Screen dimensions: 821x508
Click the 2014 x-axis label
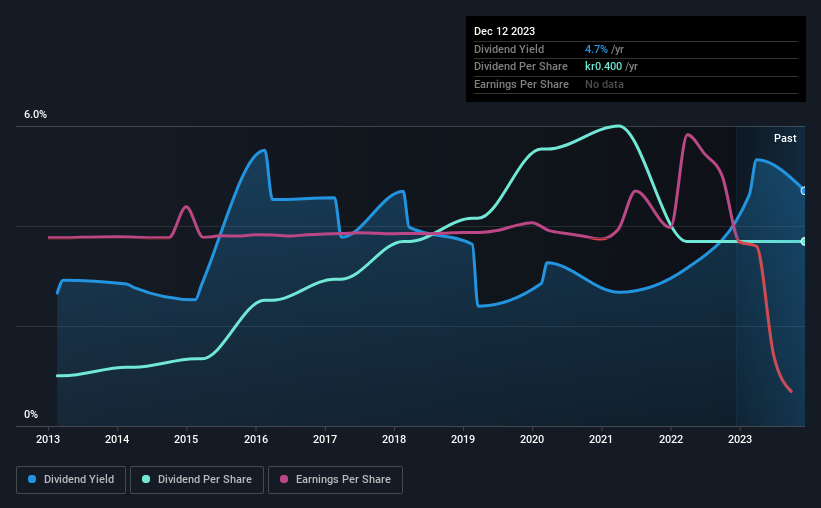click(x=117, y=439)
